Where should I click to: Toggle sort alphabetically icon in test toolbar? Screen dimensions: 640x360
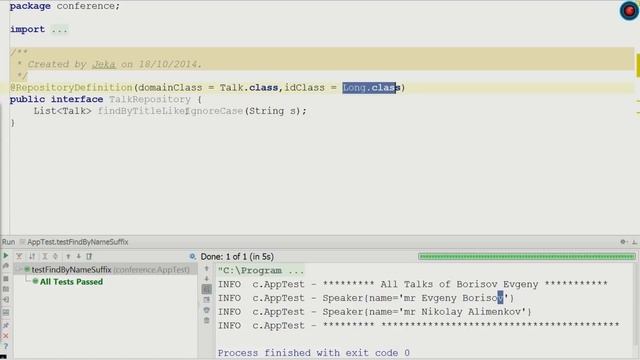click(32, 256)
